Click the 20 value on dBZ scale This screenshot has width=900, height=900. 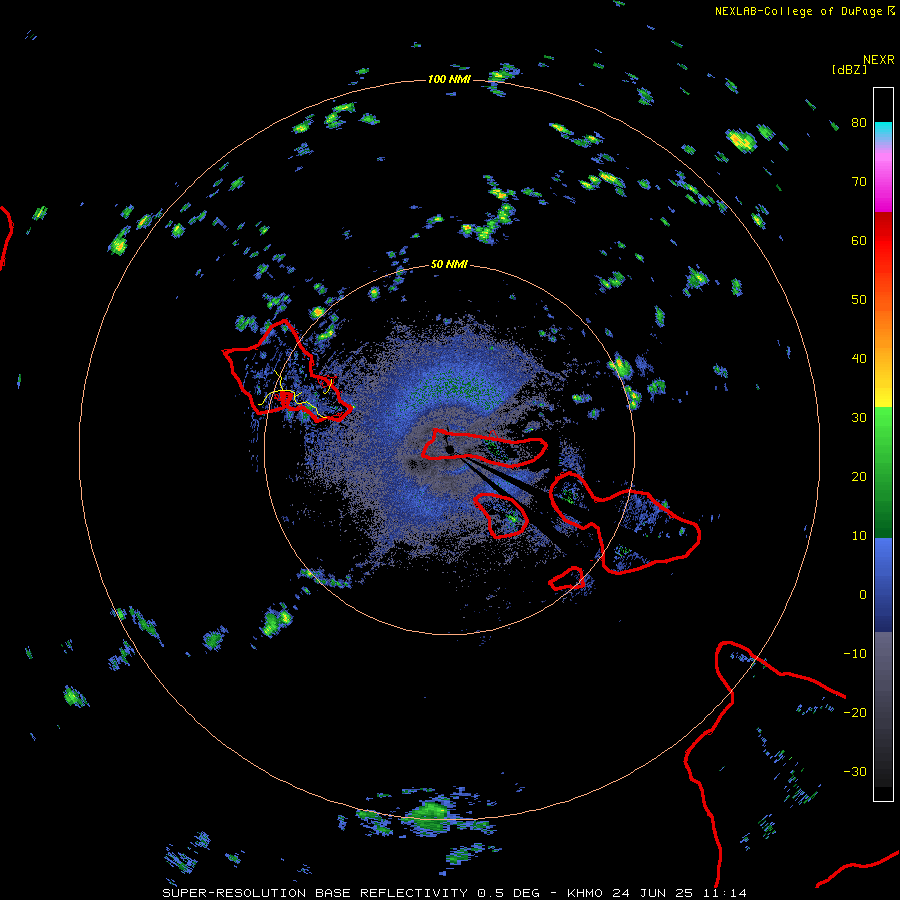coord(859,477)
